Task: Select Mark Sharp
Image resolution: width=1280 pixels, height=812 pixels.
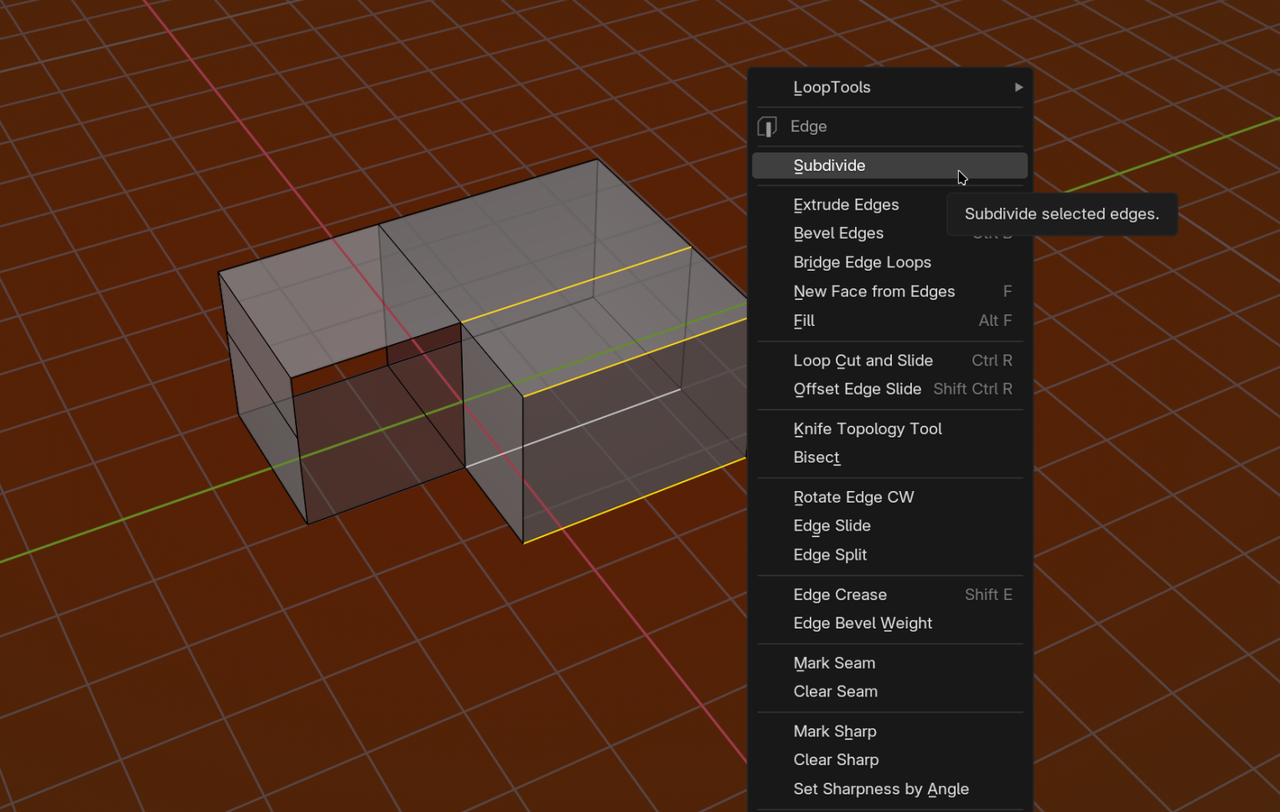Action: click(x=890, y=731)
